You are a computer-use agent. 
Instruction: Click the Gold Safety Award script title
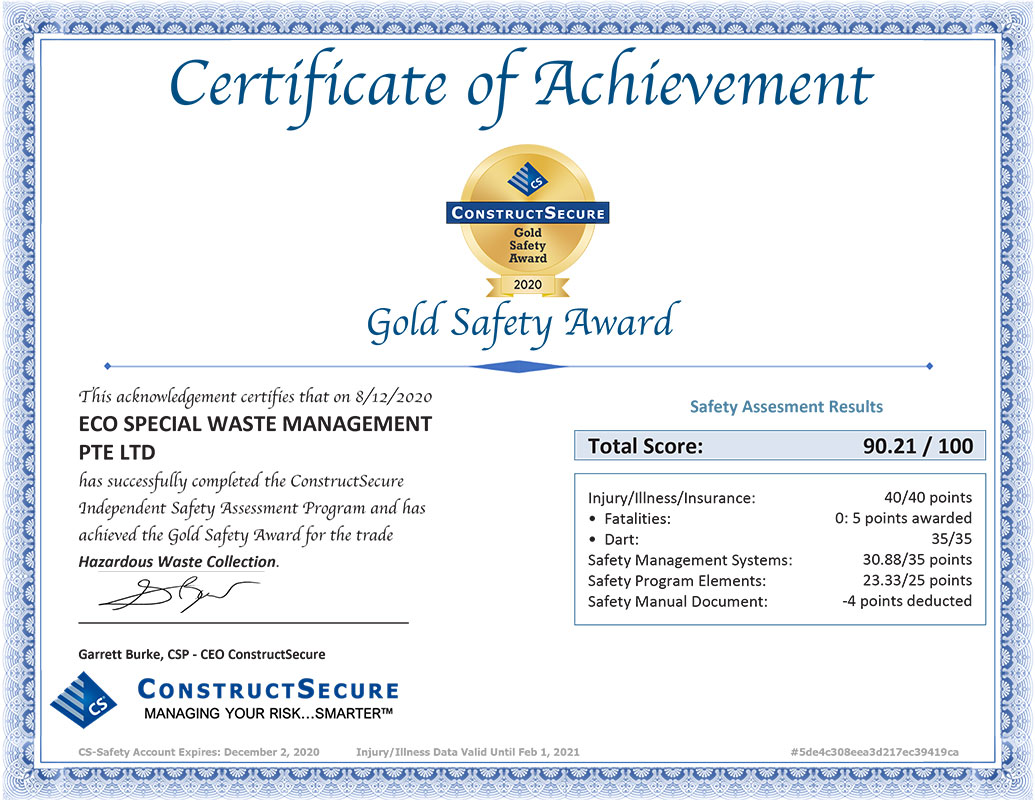(x=523, y=323)
